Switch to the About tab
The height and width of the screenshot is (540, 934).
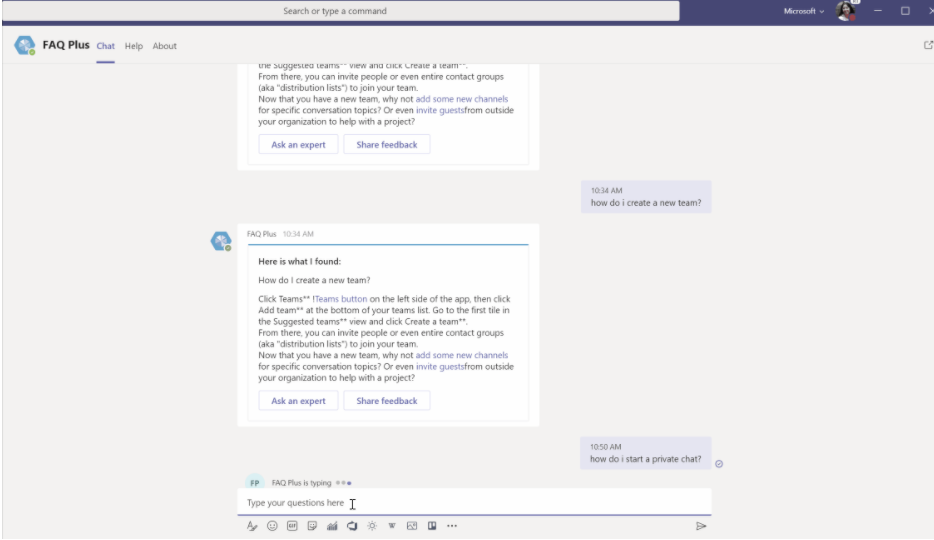164,46
